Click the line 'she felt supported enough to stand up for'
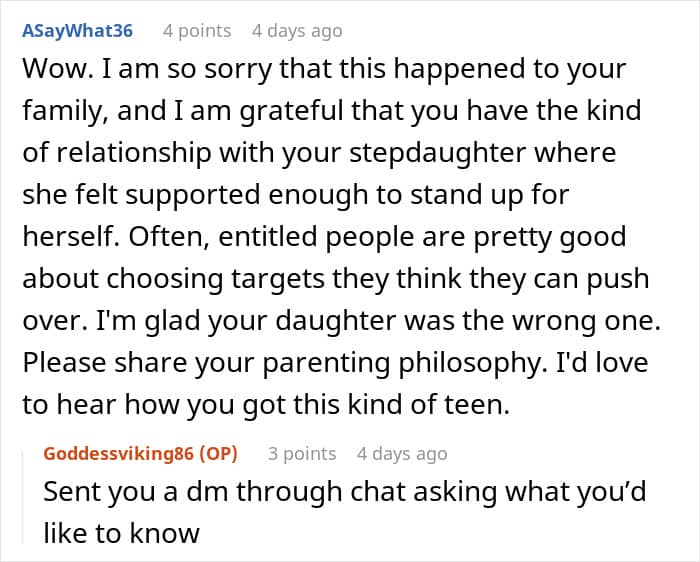Screen dimensions: 700x562 point(296,195)
